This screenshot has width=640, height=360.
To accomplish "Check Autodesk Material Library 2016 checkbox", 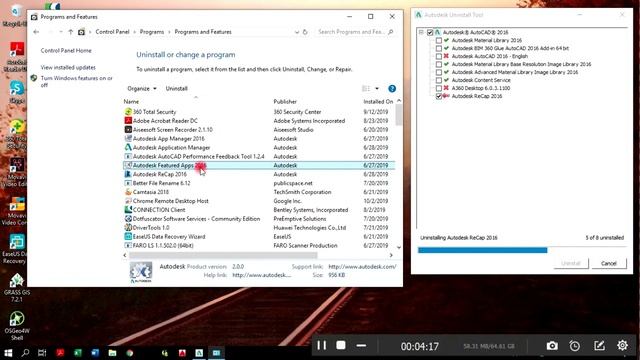I will [439, 40].
